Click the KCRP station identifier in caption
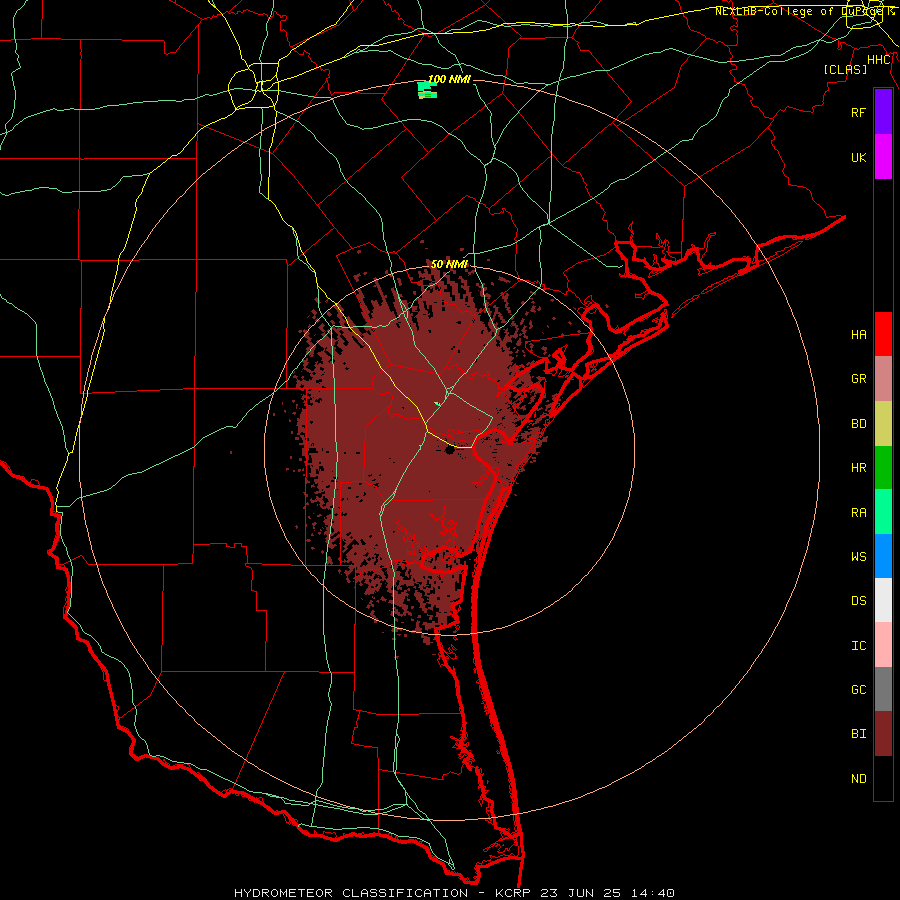900x900 pixels. point(513,893)
